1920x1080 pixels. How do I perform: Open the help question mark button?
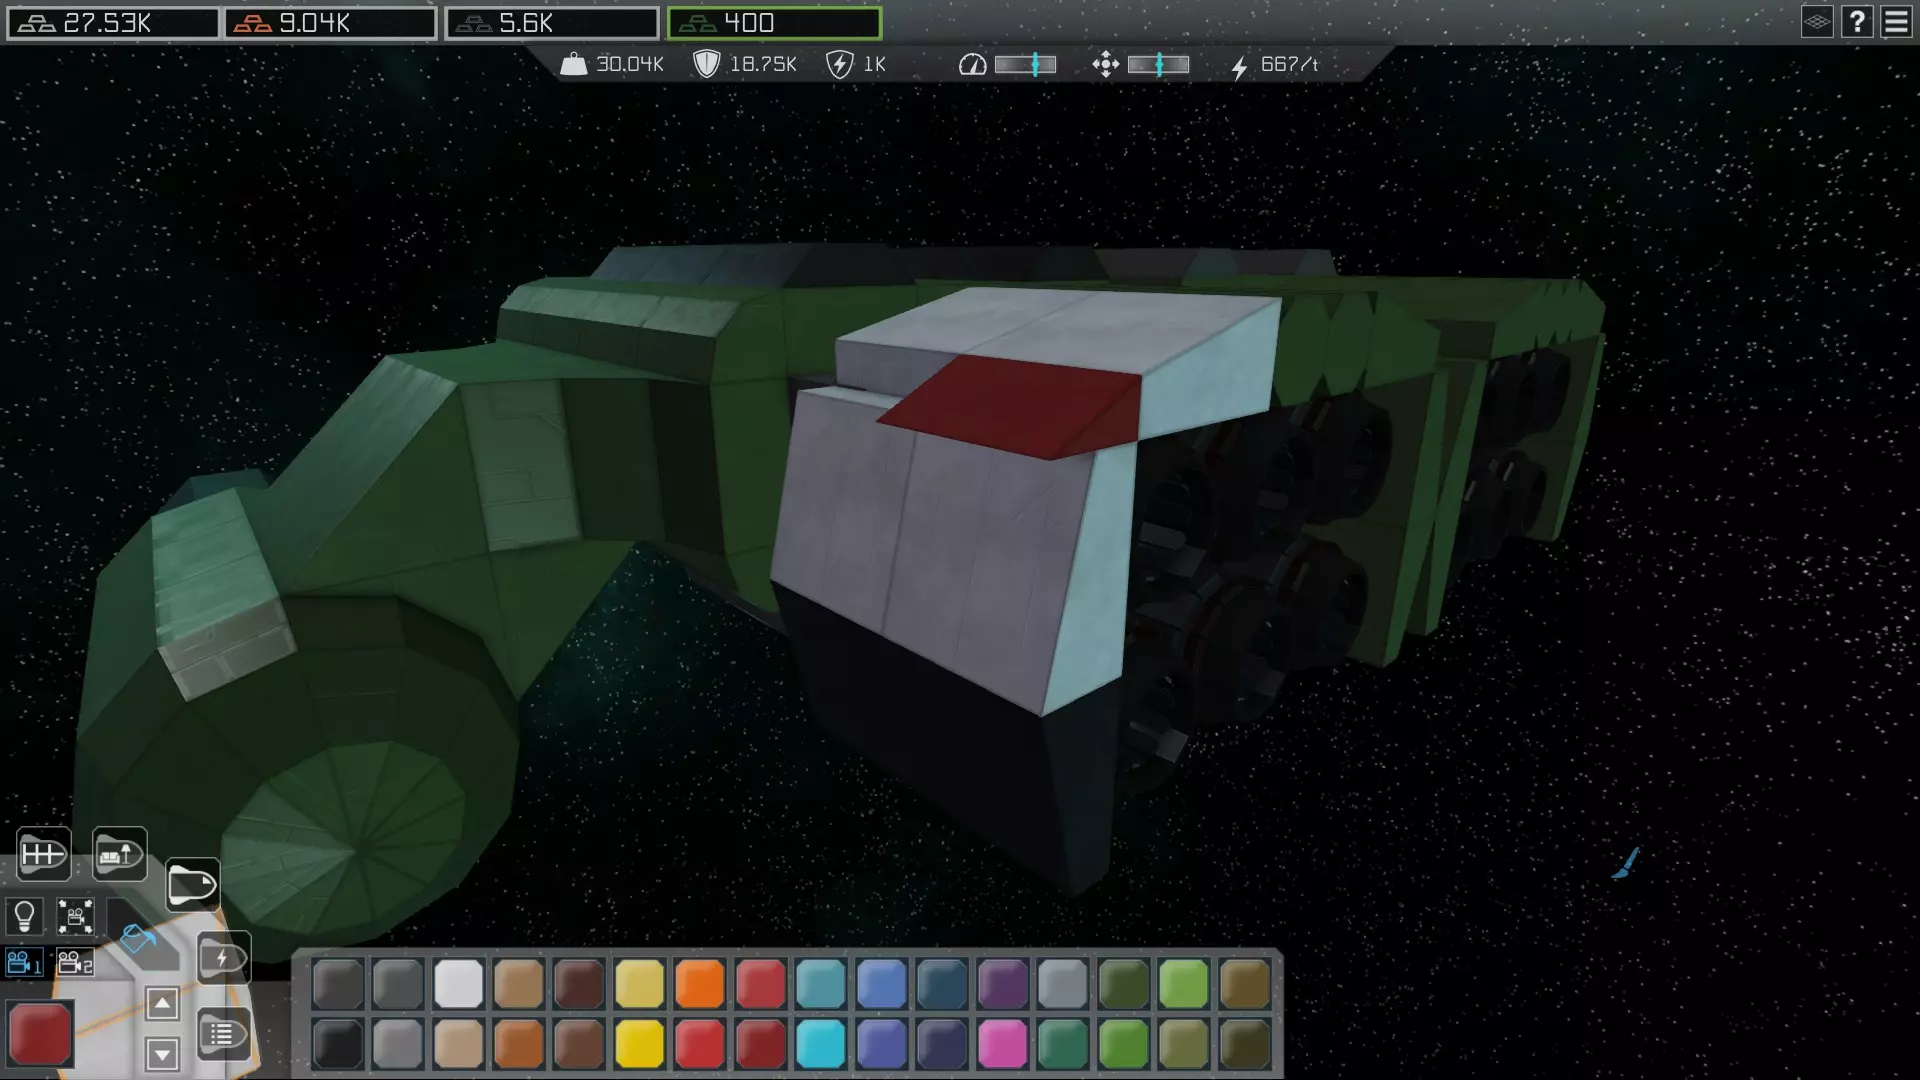pyautogui.click(x=1857, y=22)
